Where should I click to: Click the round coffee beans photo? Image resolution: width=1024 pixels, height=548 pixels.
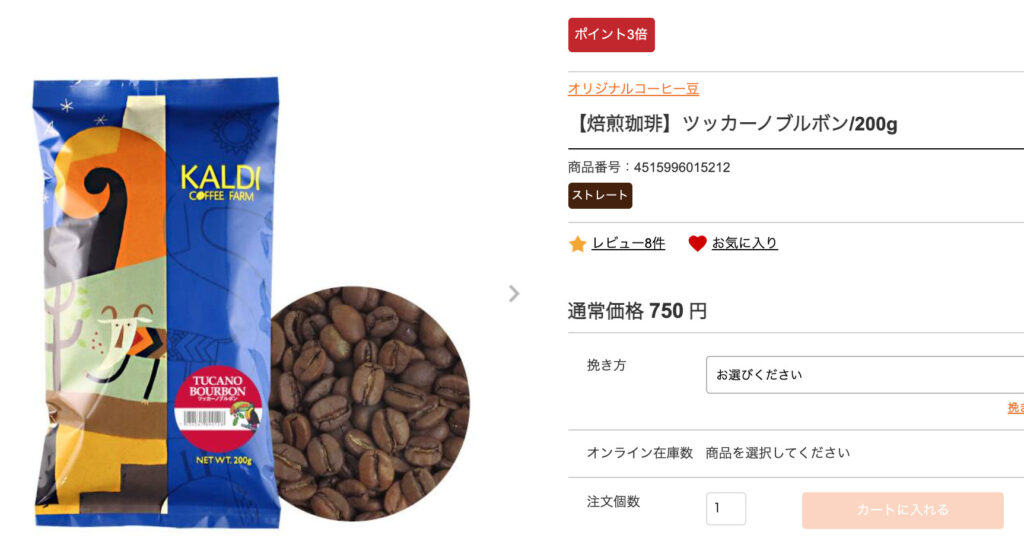369,403
